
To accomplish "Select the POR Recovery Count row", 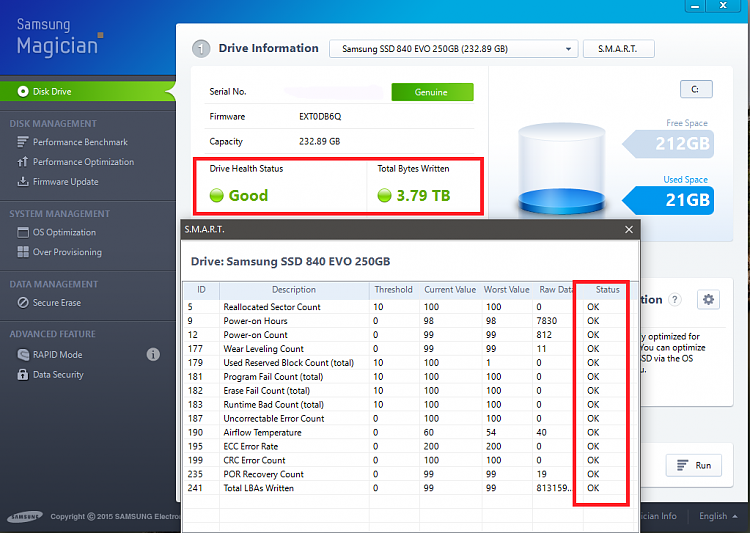I will tap(410, 474).
